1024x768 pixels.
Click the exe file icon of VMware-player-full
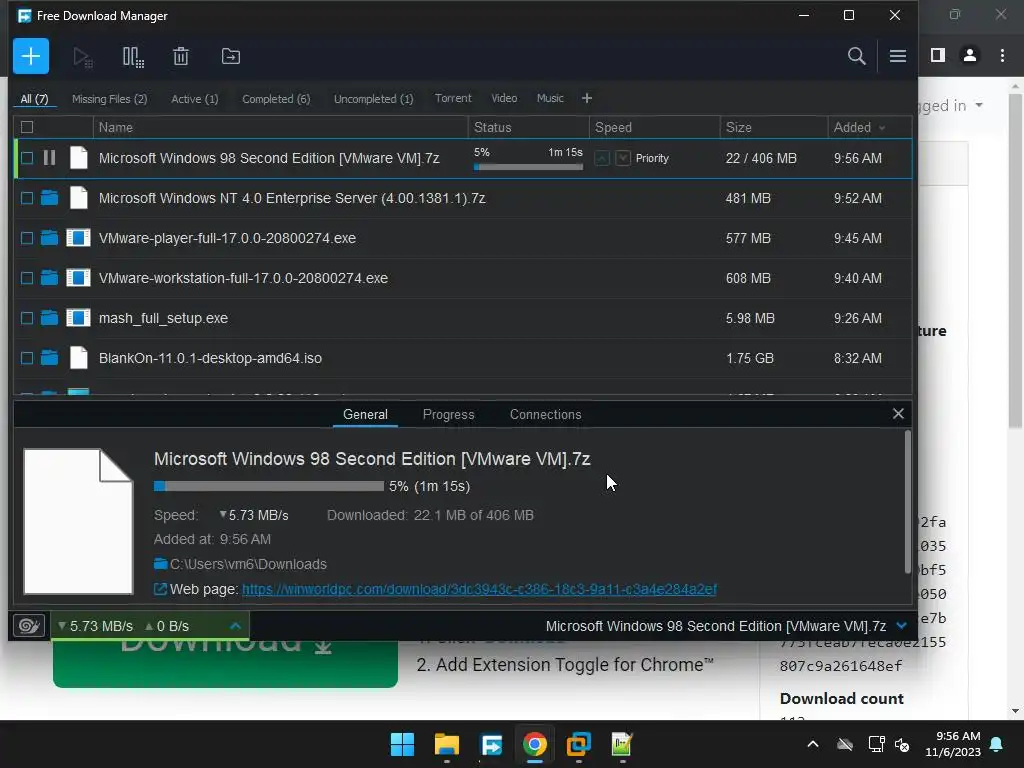pyautogui.click(x=78, y=238)
